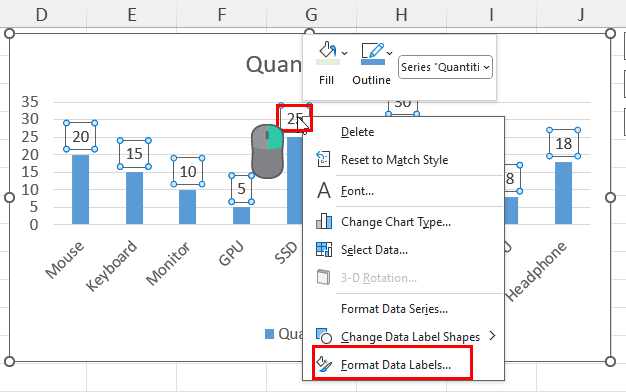Click the blue legend marker square
The width and height of the screenshot is (626, 392).
click(269, 334)
